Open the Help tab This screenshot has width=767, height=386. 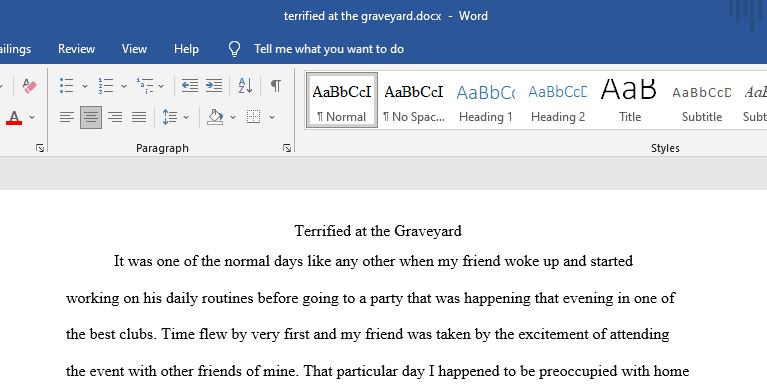click(186, 49)
